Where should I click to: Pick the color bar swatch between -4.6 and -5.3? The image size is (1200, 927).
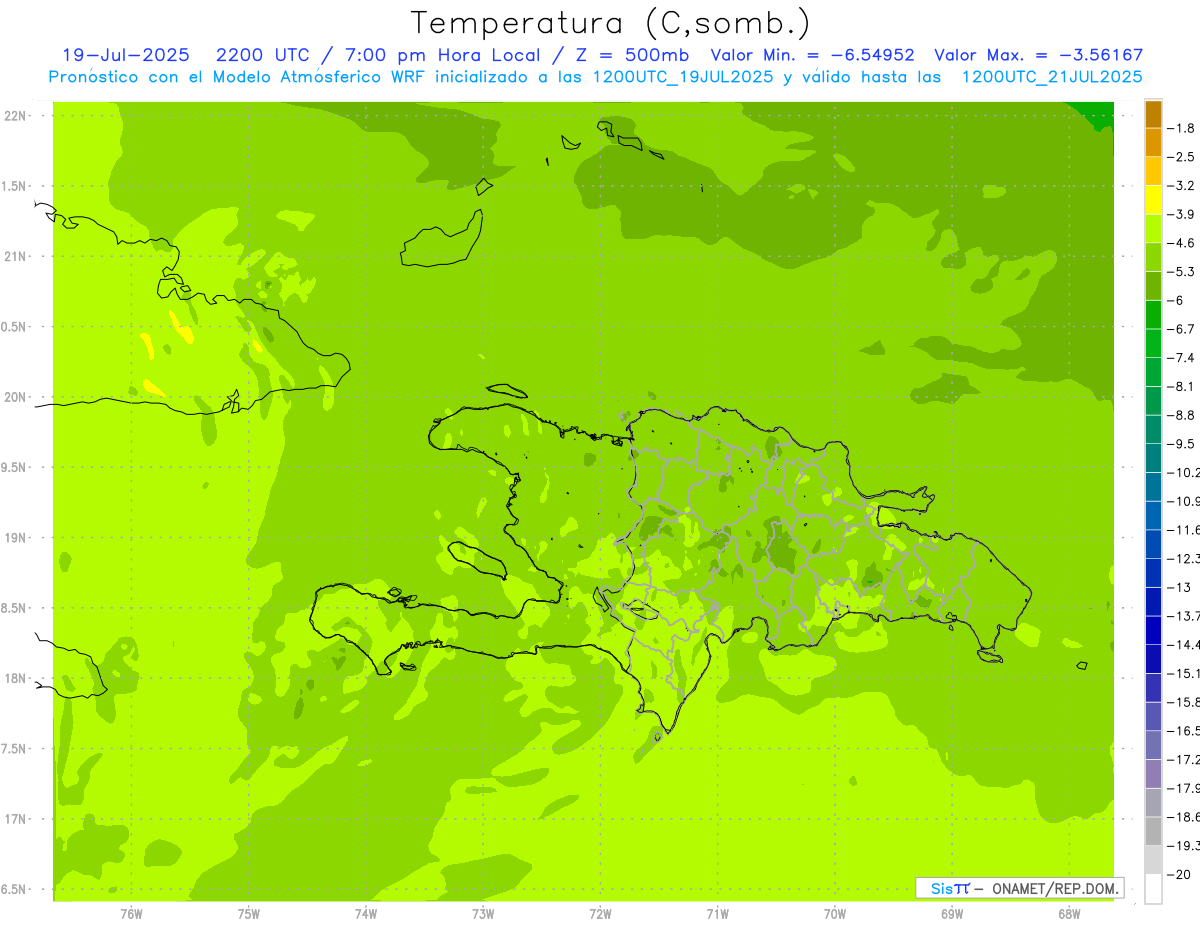(x=1153, y=258)
